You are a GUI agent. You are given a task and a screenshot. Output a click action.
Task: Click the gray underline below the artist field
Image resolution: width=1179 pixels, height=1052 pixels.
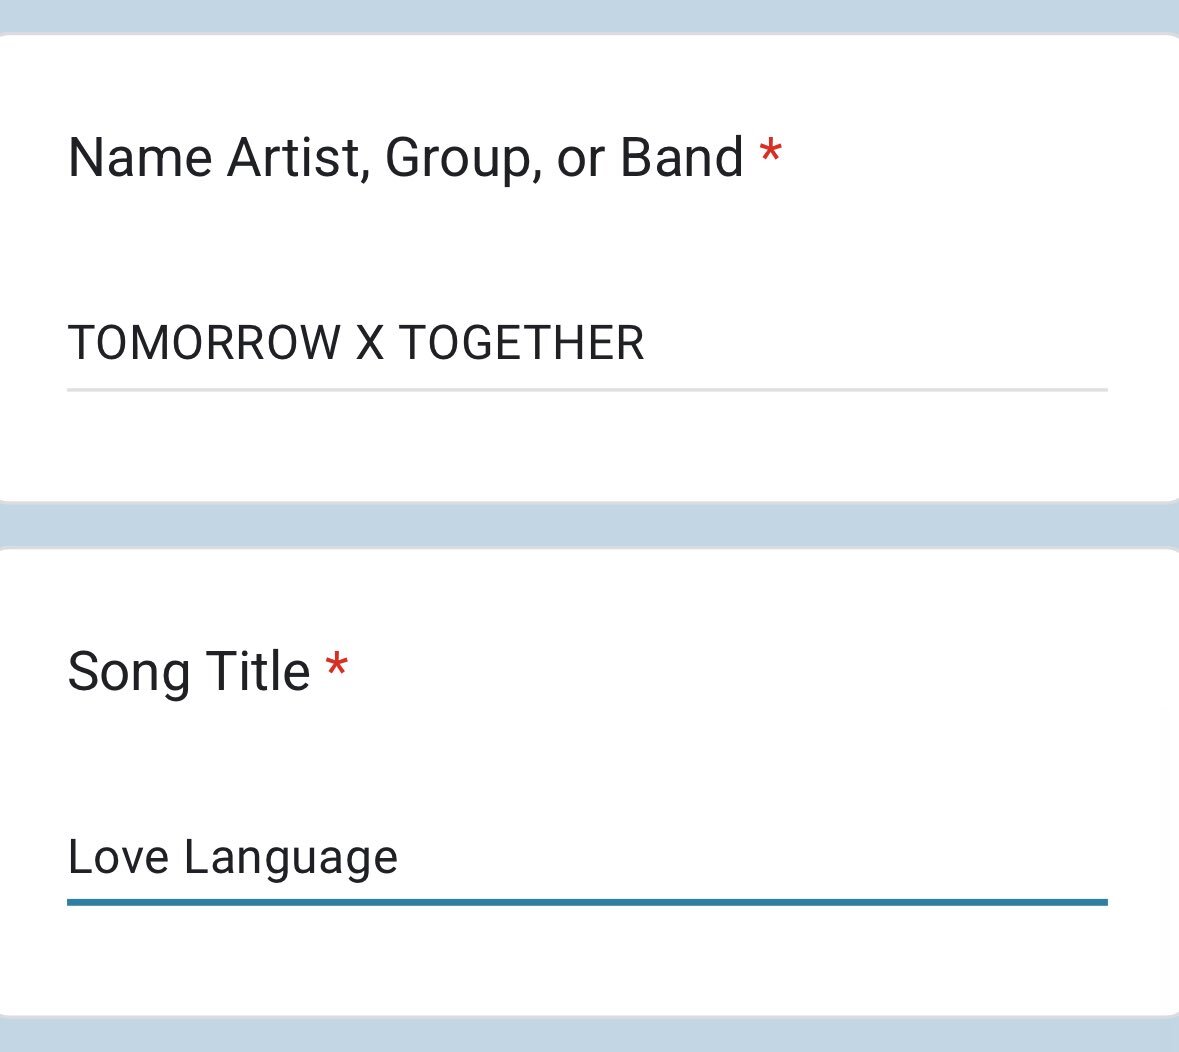[x=587, y=390]
